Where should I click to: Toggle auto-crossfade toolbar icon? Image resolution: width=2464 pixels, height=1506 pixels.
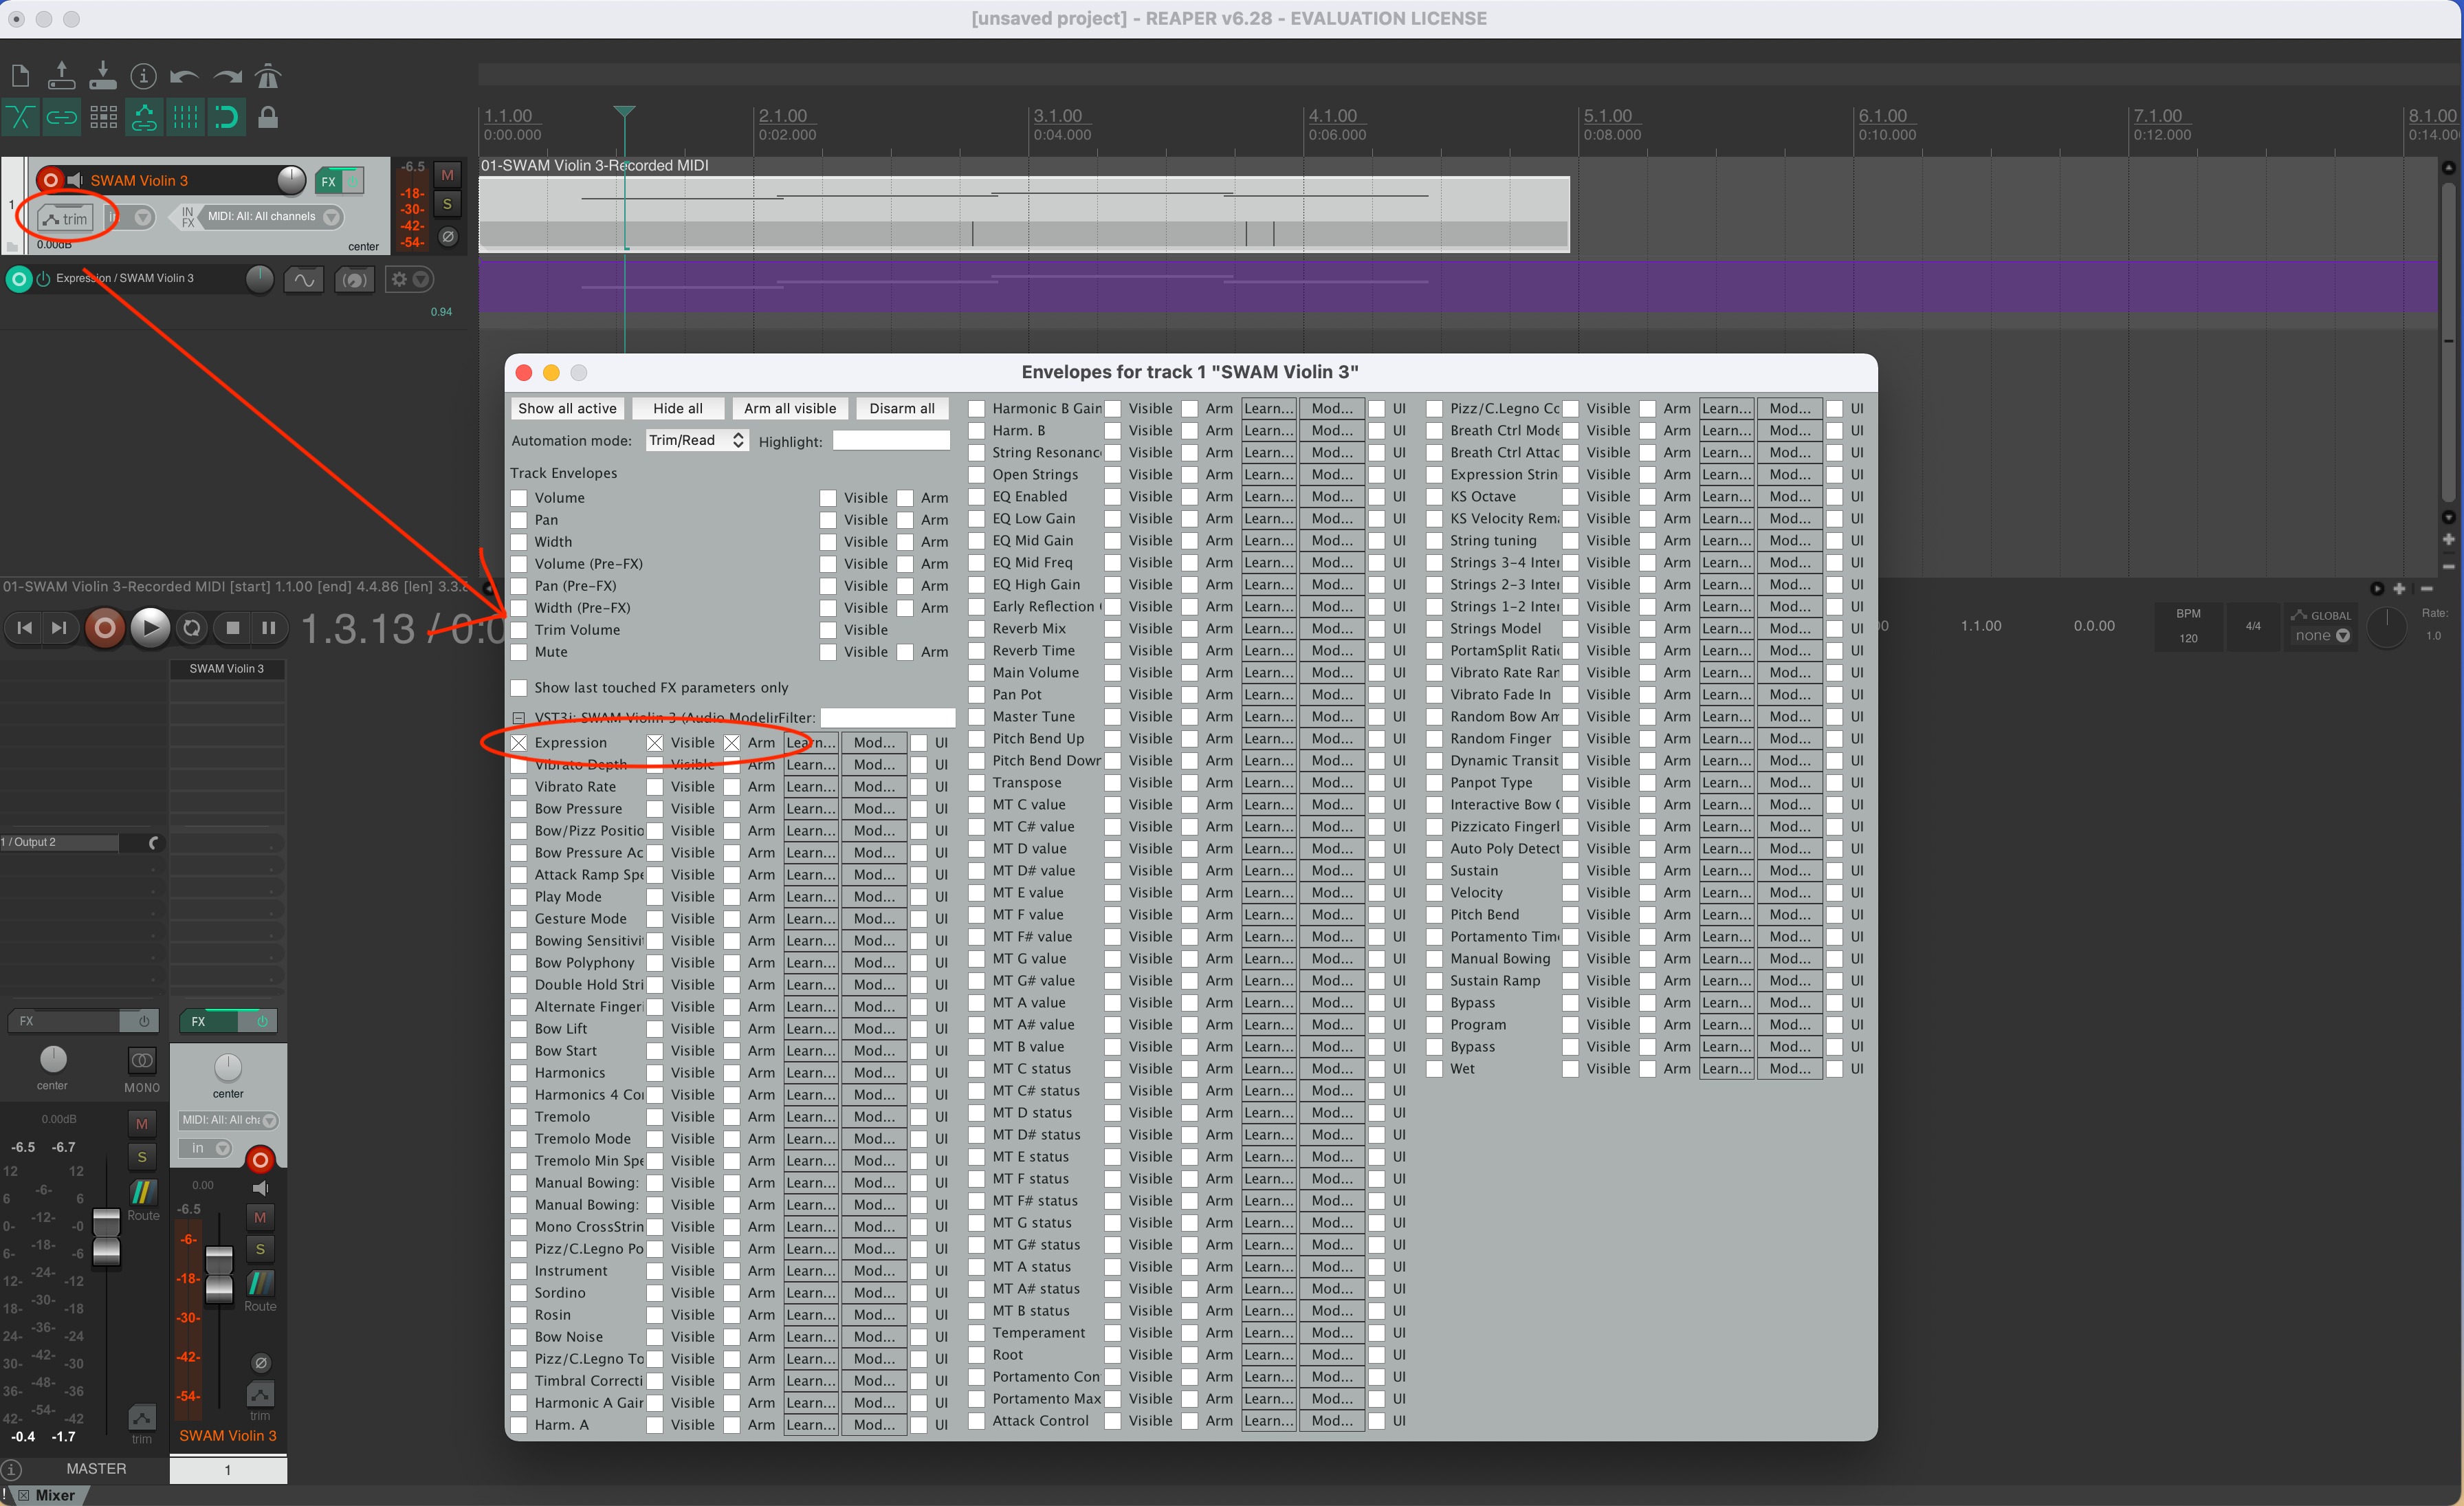click(21, 118)
